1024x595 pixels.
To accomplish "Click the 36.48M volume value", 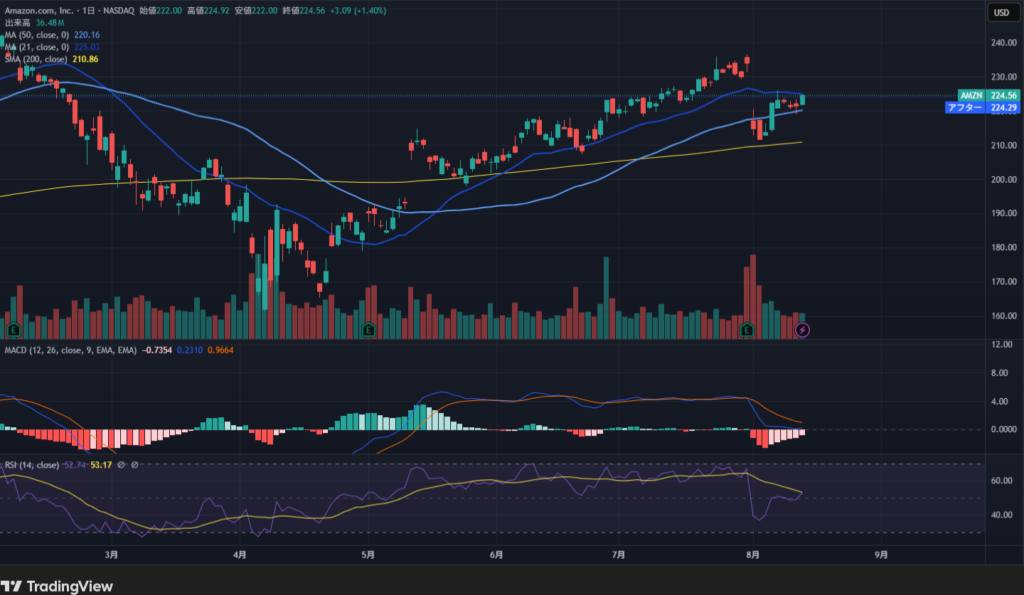I will coord(50,23).
